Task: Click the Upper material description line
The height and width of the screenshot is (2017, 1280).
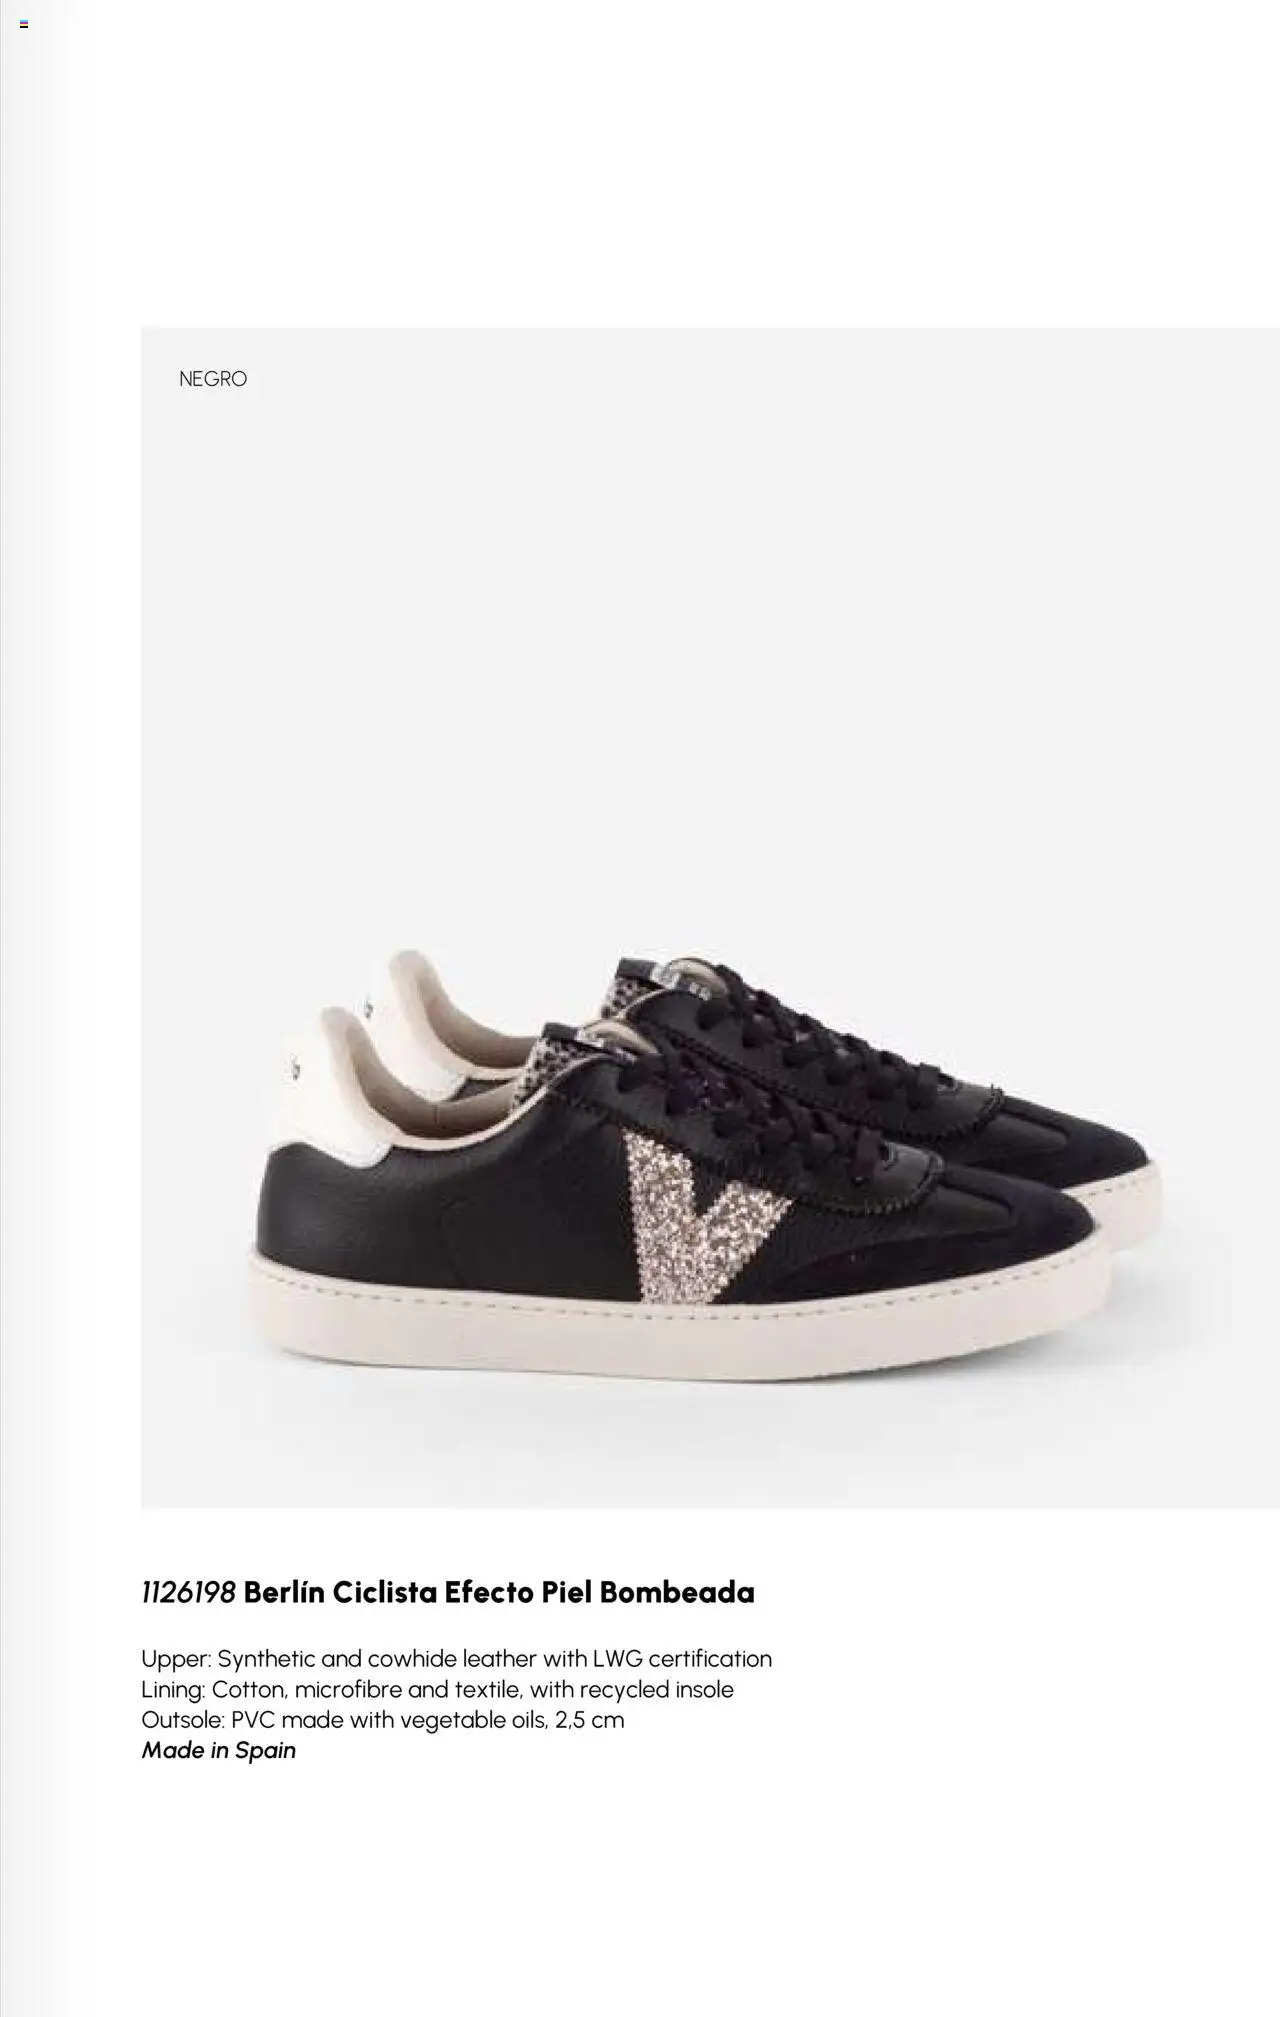Action: click(456, 1659)
